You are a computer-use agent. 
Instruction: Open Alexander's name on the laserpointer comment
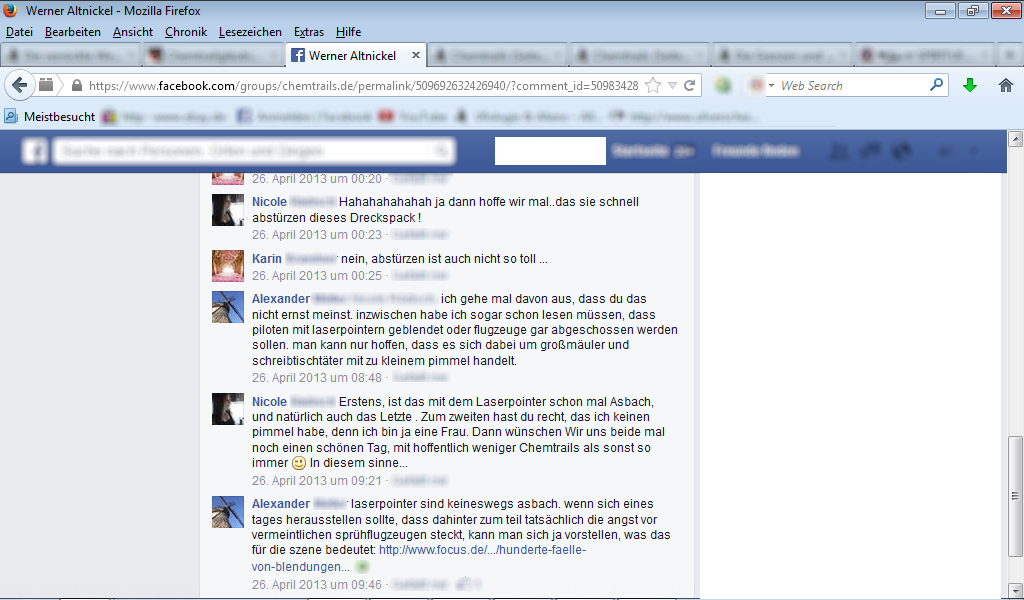[281, 504]
